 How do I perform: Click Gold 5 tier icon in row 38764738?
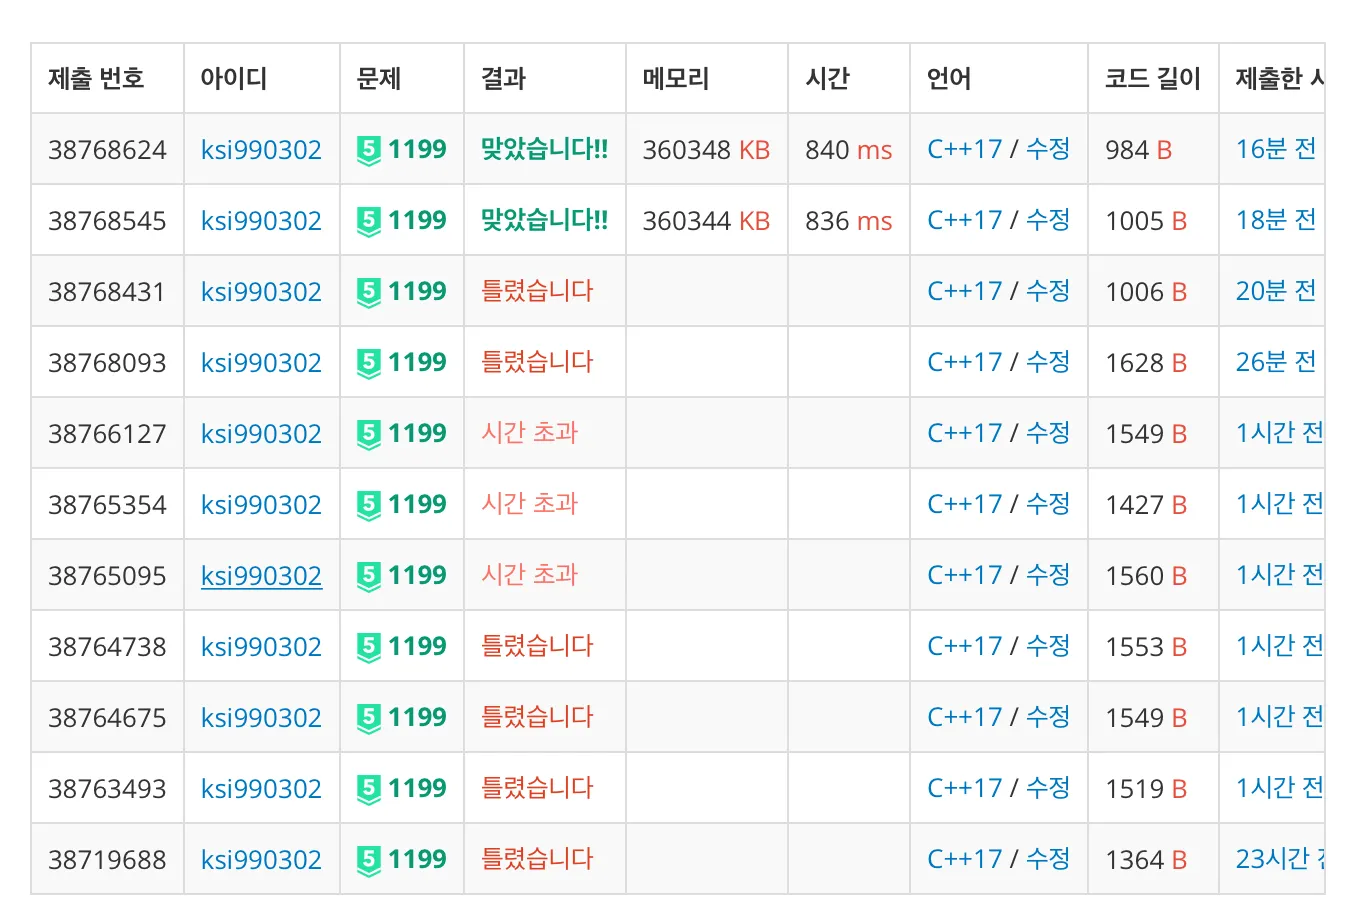pyautogui.click(x=369, y=647)
